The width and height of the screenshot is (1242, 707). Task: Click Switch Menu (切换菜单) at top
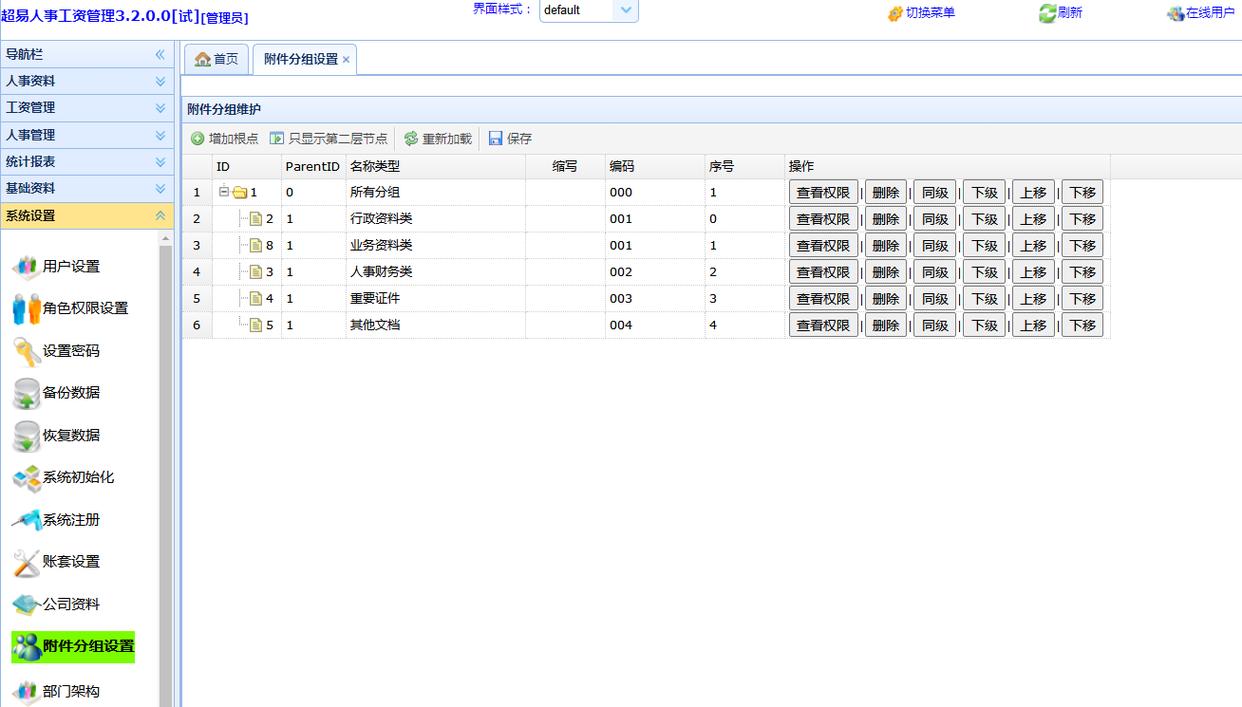pyautogui.click(x=921, y=13)
